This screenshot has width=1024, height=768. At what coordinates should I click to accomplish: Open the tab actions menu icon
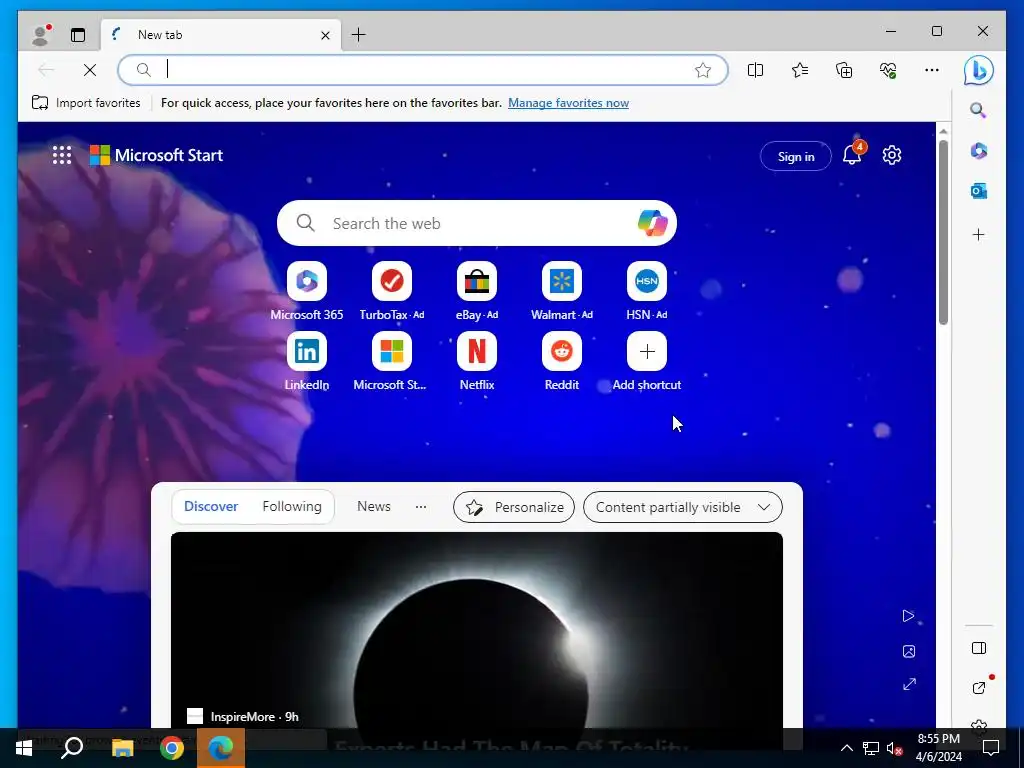(x=78, y=35)
